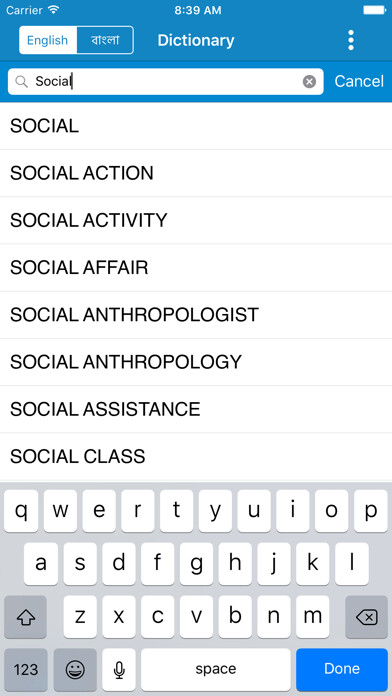Toggle the shift key
This screenshot has width=392, height=696.
25,617
